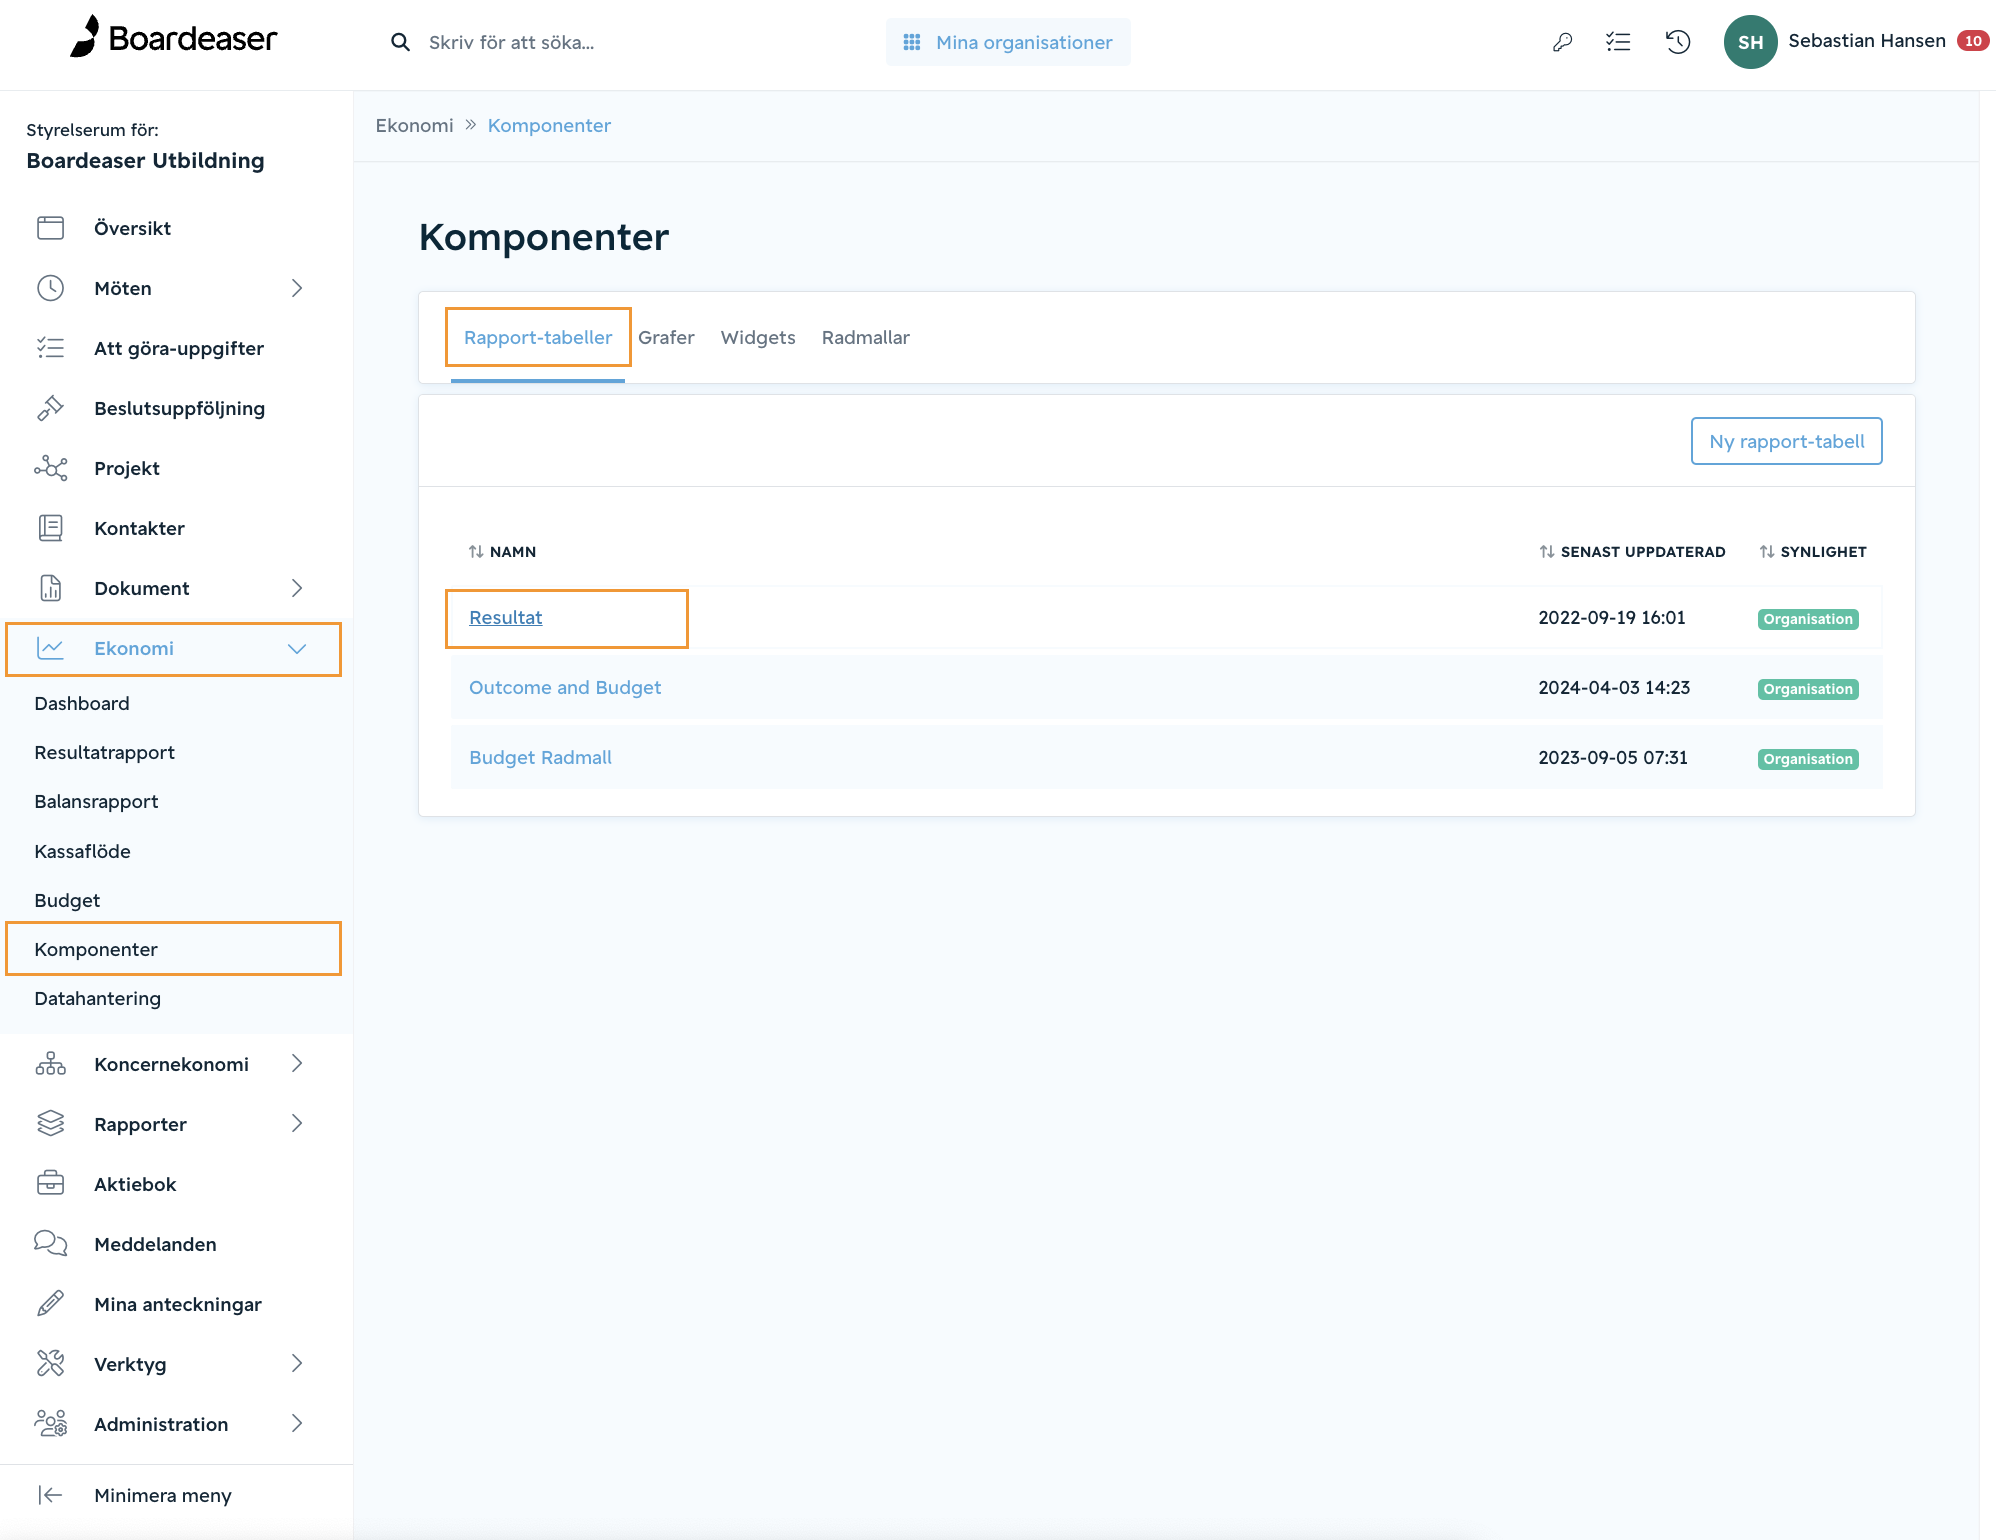This screenshot has height=1540, width=1996.
Task: Switch to the Grafer tab
Action: coord(666,338)
